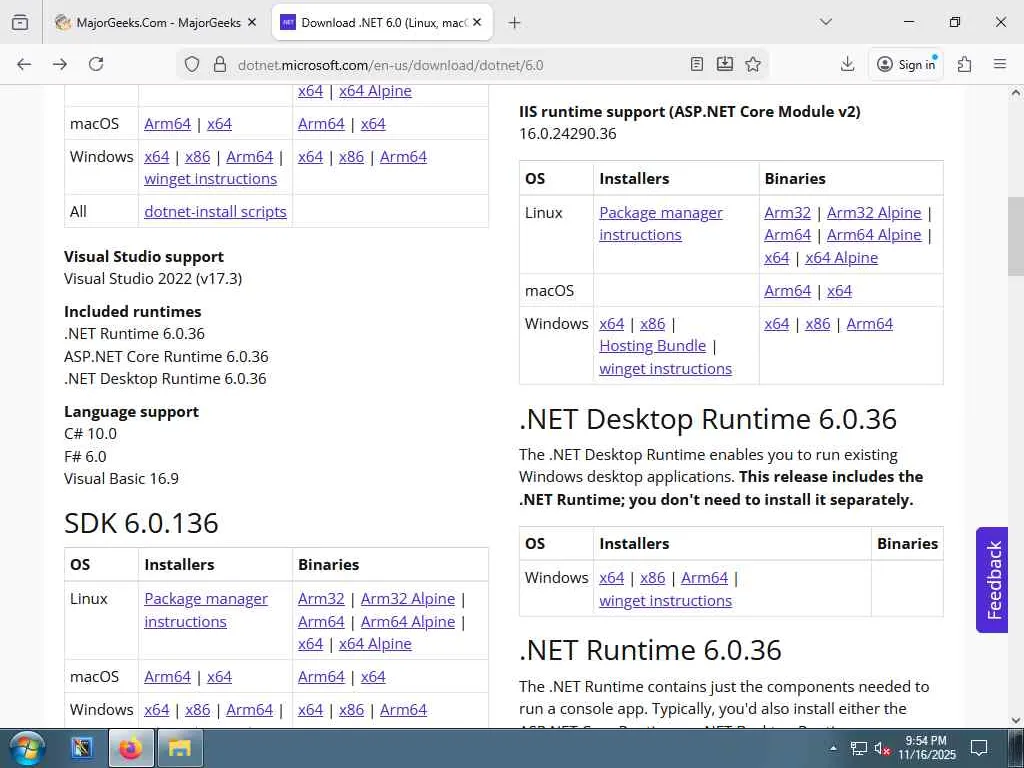This screenshot has height=768, width=1024.
Task: Select the Download .NET 6.0 tab
Action: point(382,22)
